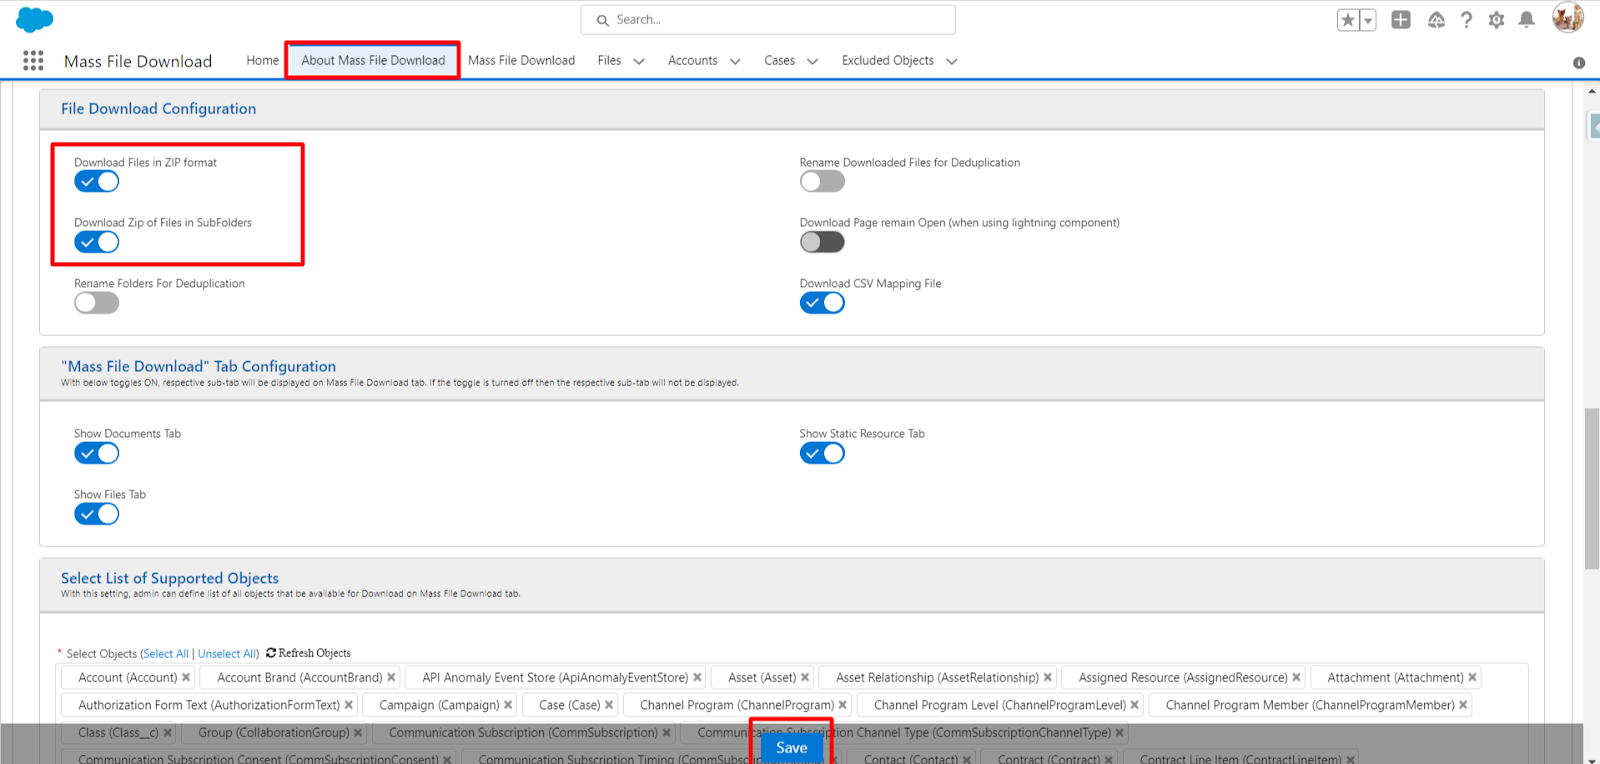Viewport: 1600px width, 764px height.
Task: Toggle Download Files in ZIP format
Action: [x=97, y=182]
